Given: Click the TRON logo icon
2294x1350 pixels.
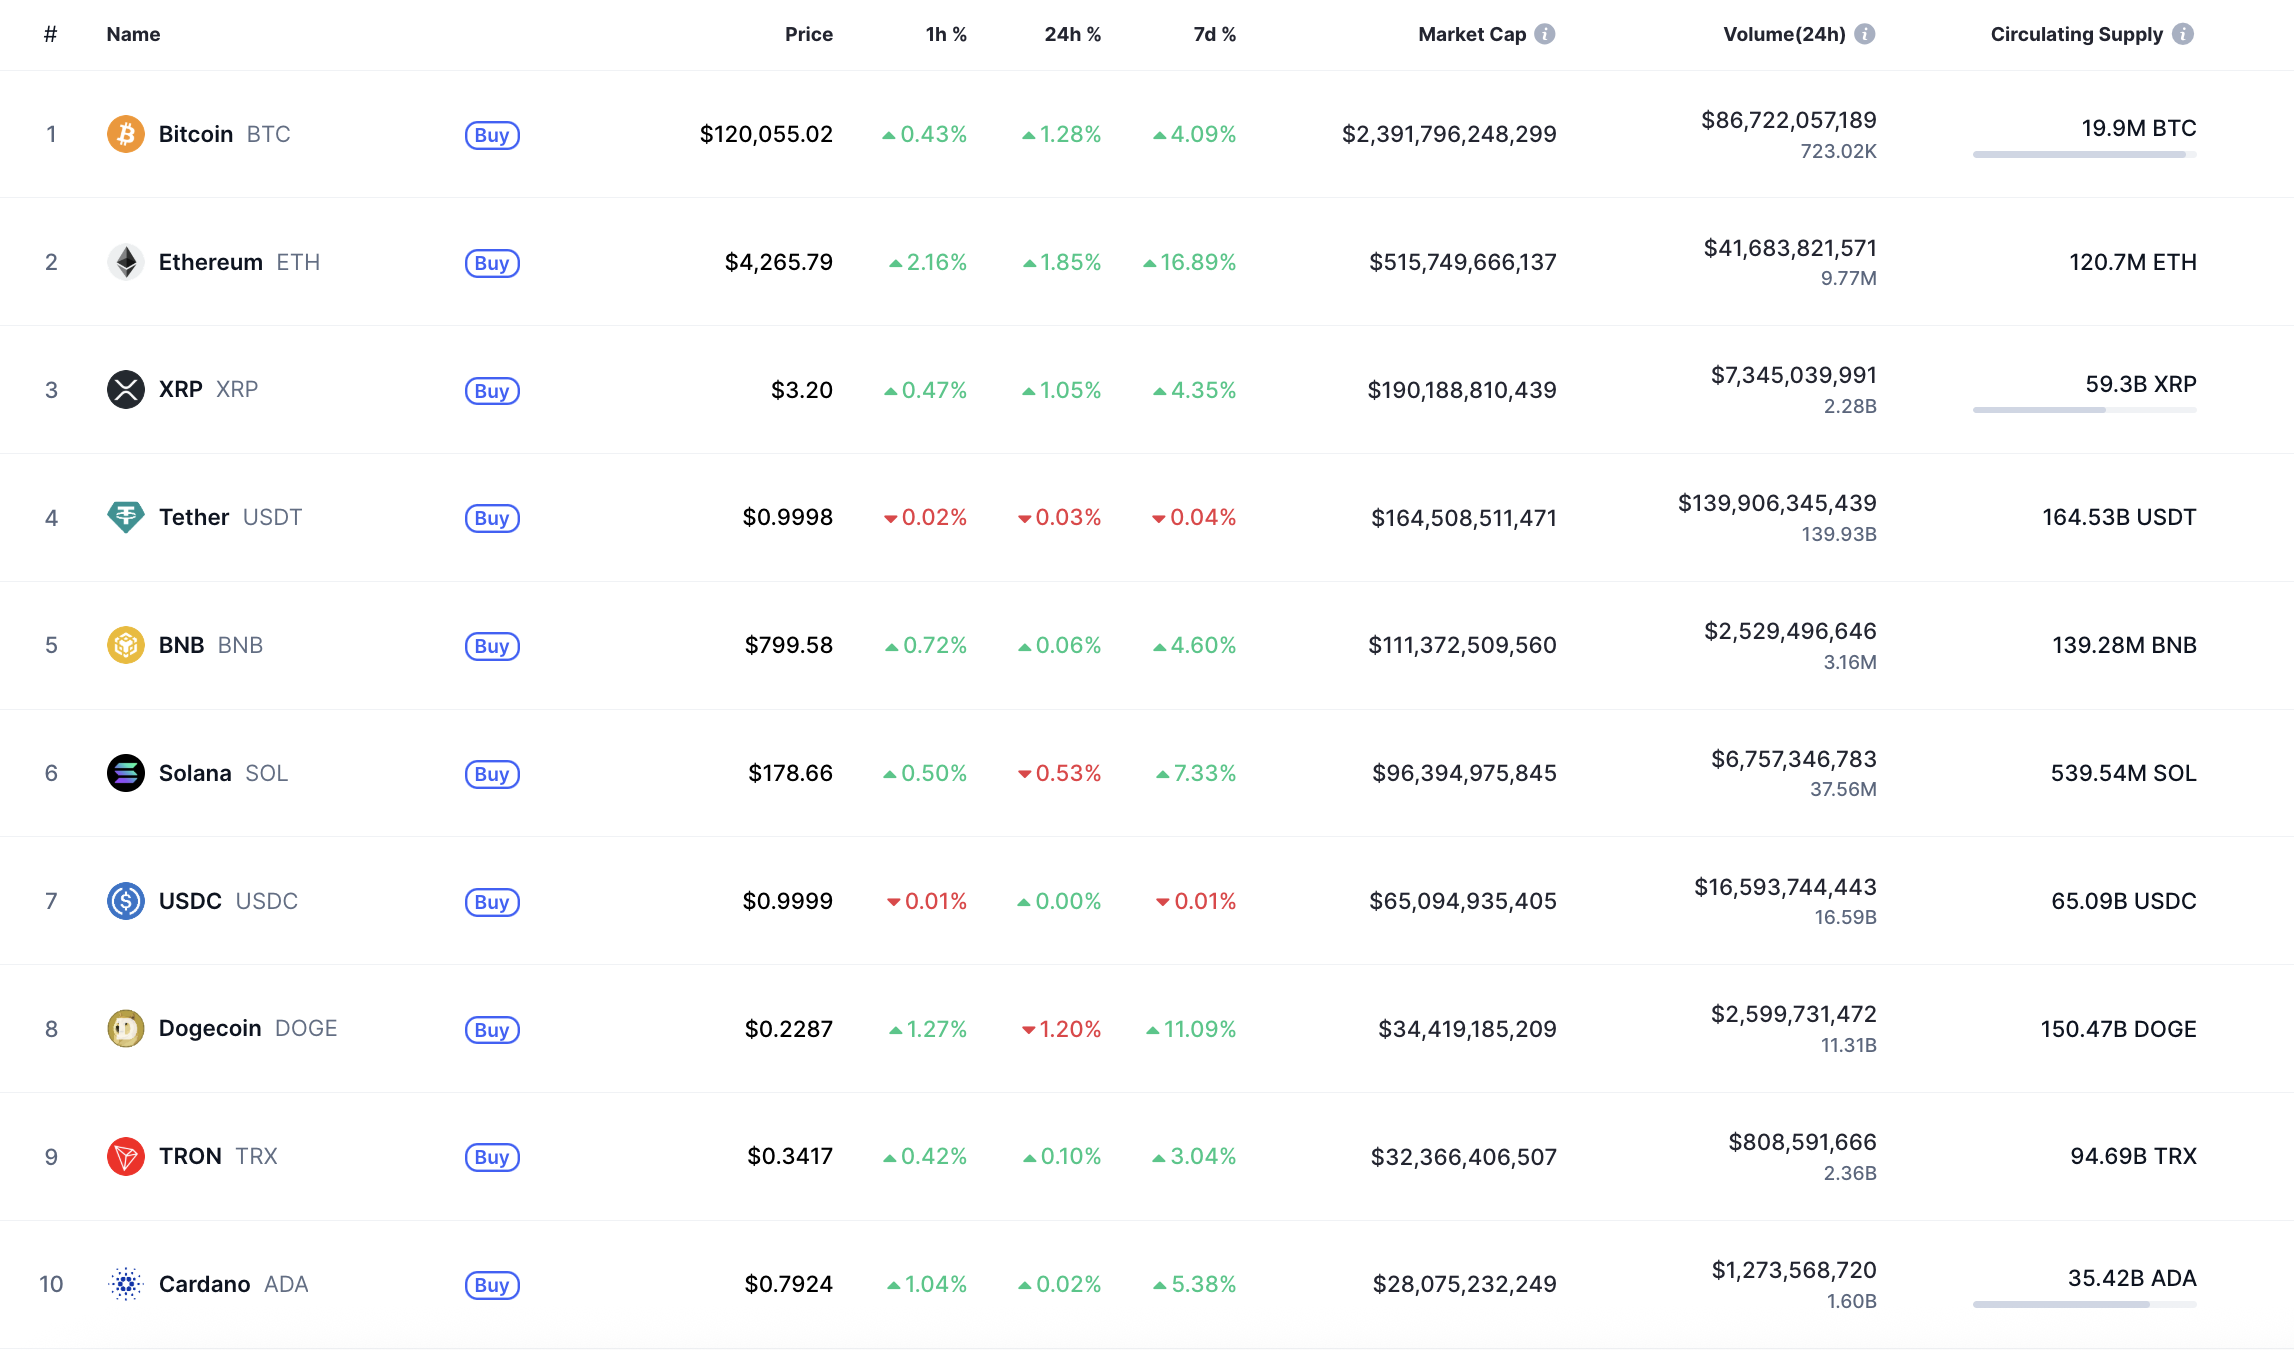Looking at the screenshot, I should (126, 1156).
